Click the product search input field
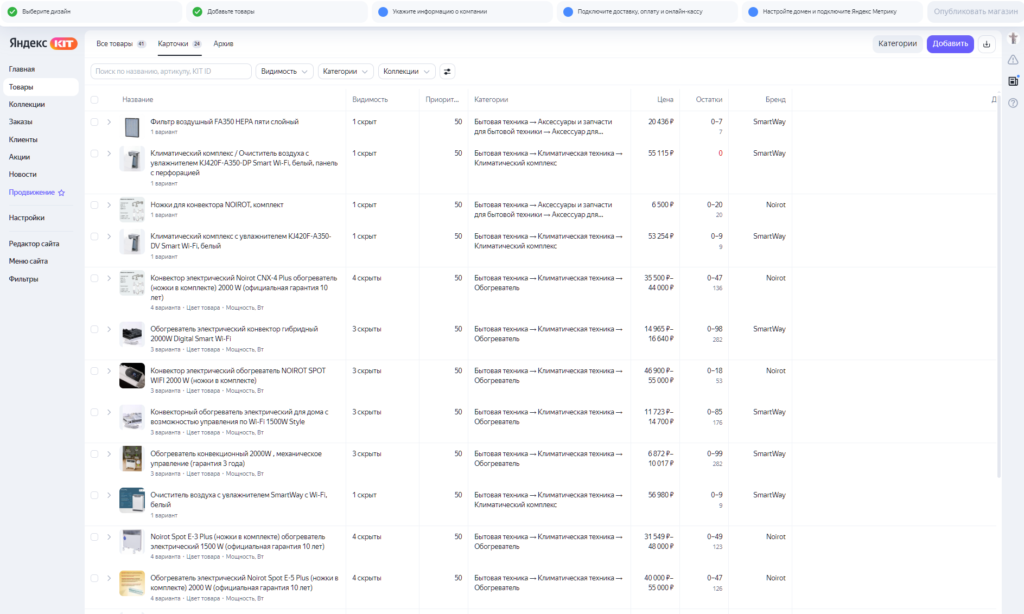The height and width of the screenshot is (614, 1024). [171, 71]
